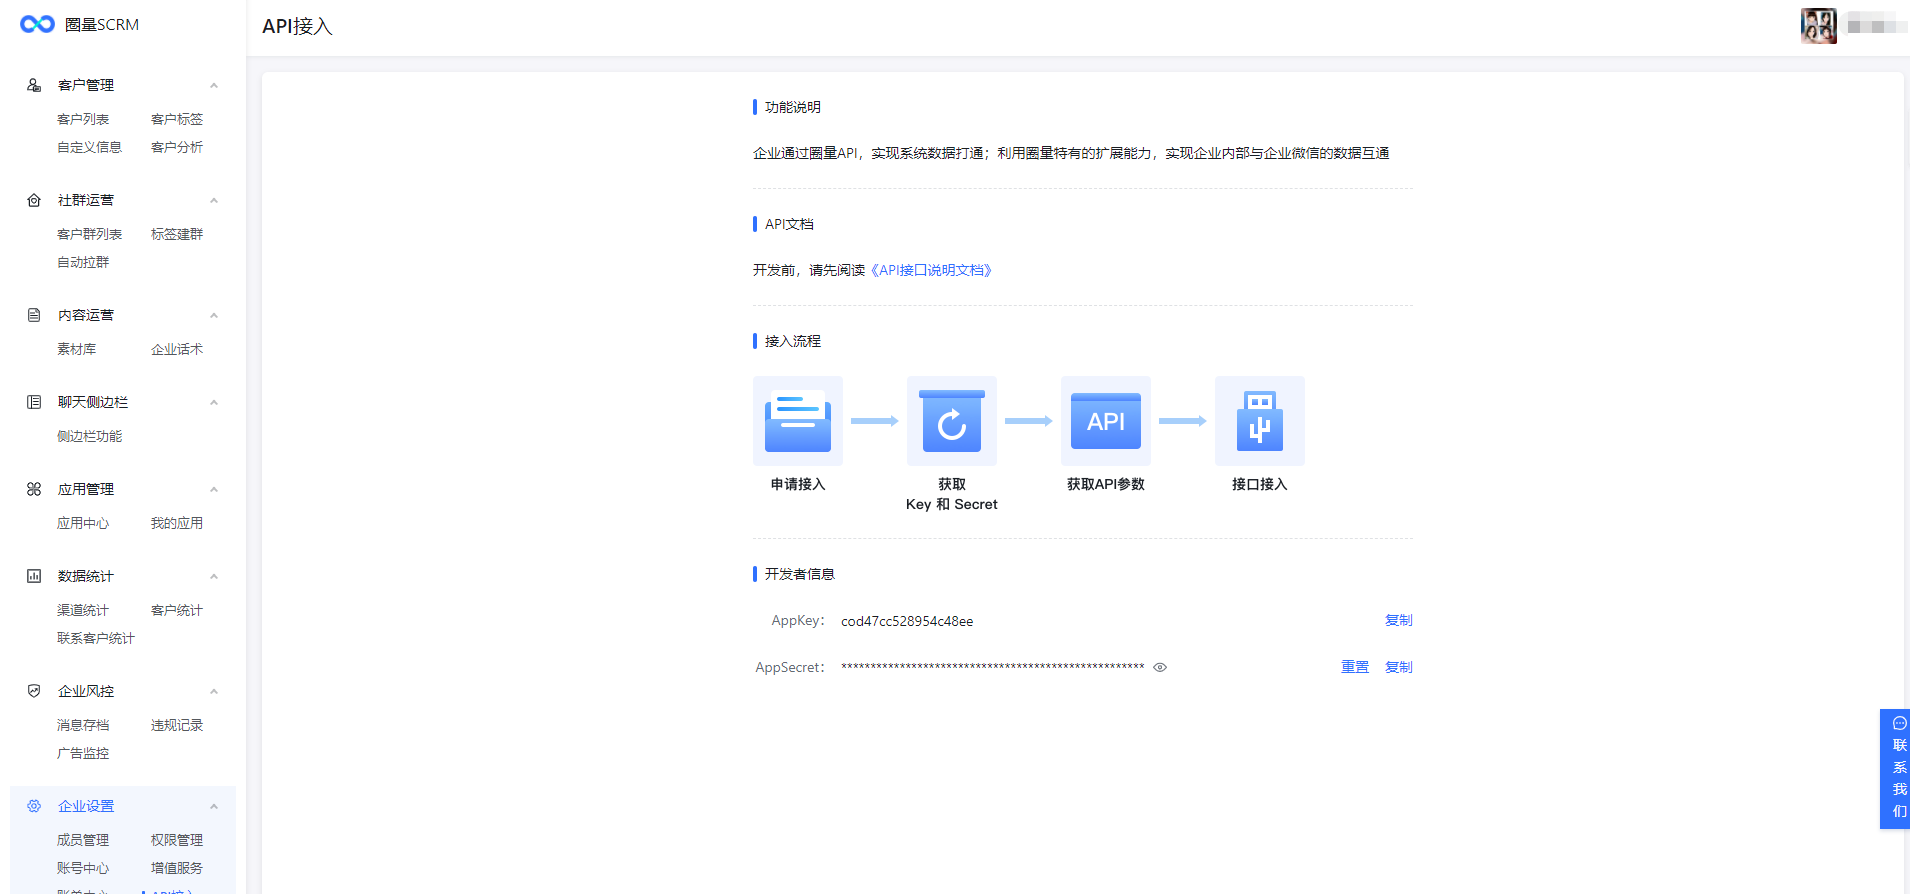
Task: Open 客户列表 in the sidebar
Action: click(83, 119)
